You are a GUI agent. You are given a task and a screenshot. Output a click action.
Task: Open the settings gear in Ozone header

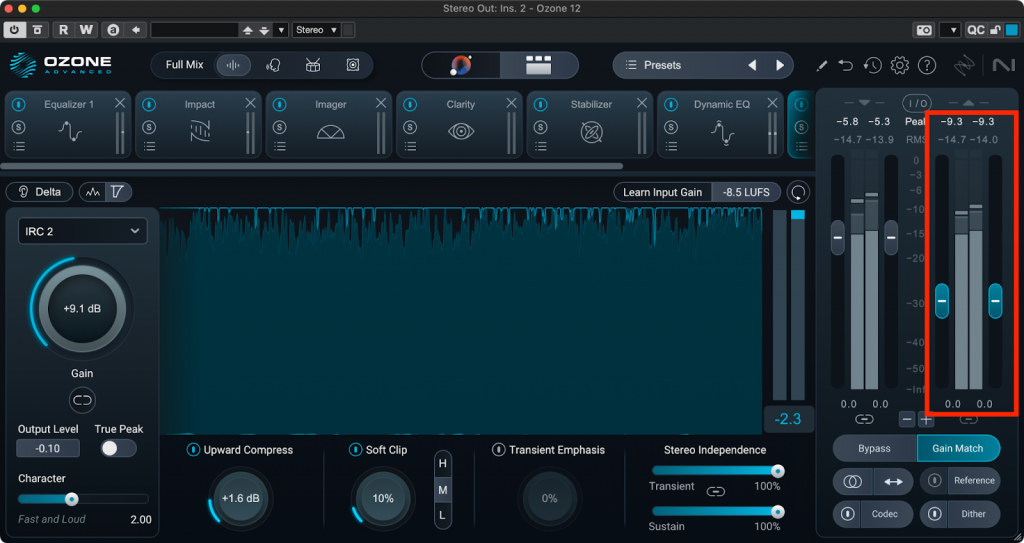tap(899, 66)
